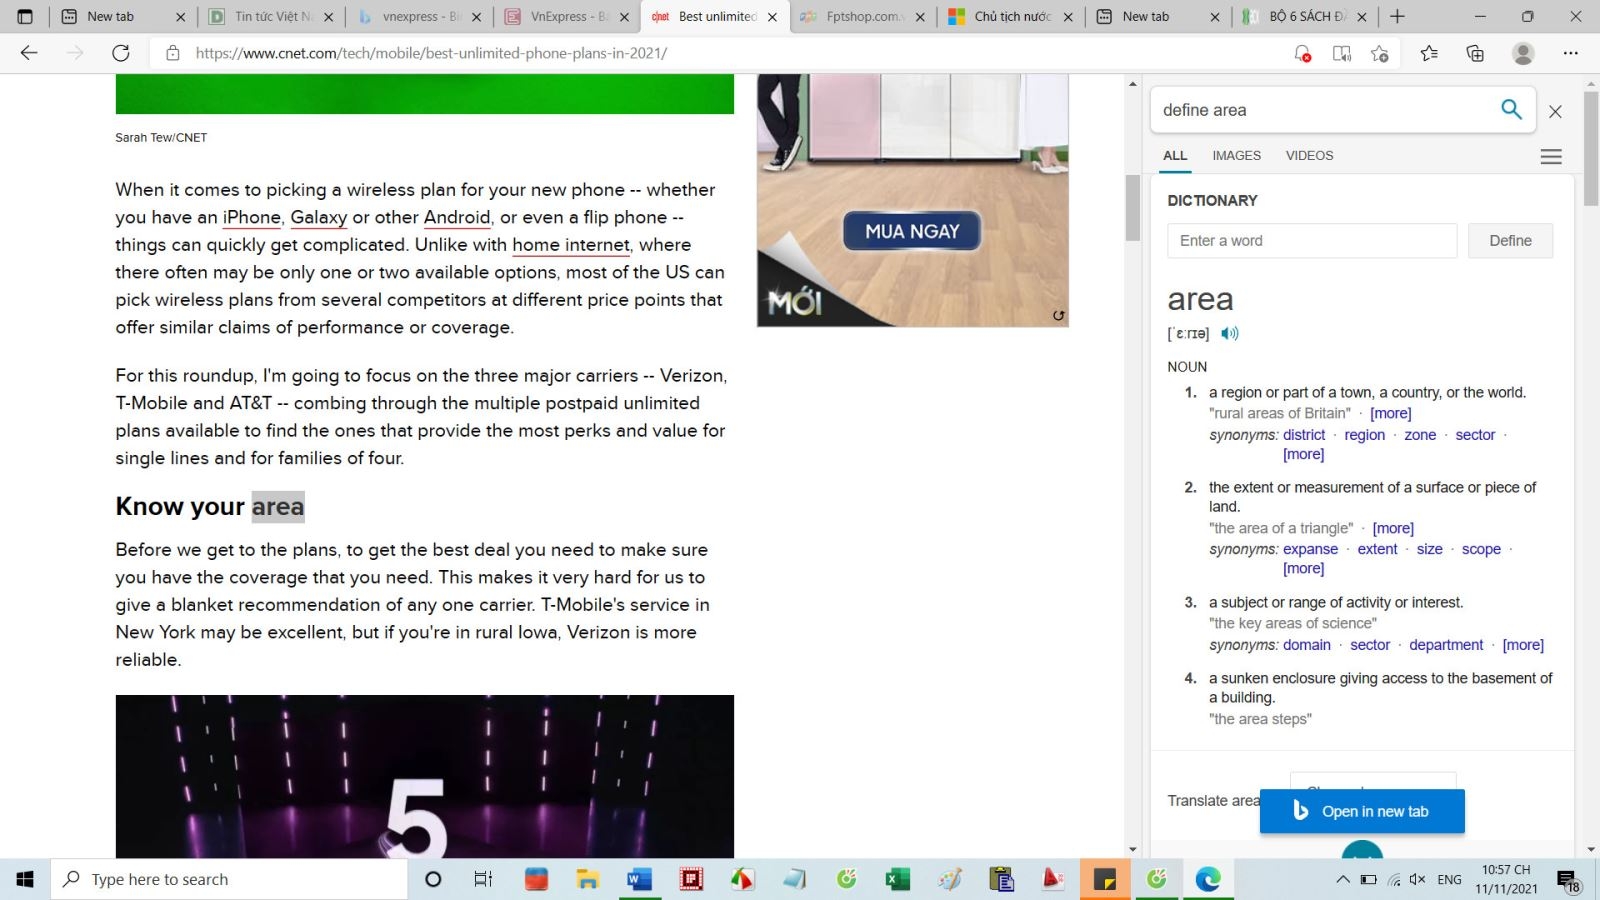Open the user profile avatar

tap(1523, 53)
